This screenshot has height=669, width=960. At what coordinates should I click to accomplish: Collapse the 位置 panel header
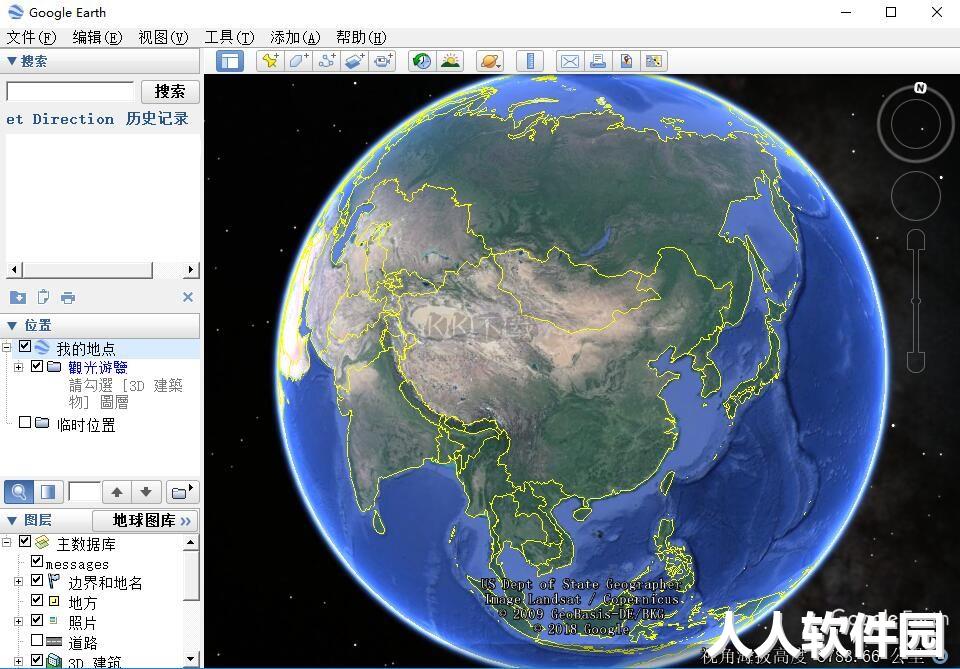100,326
